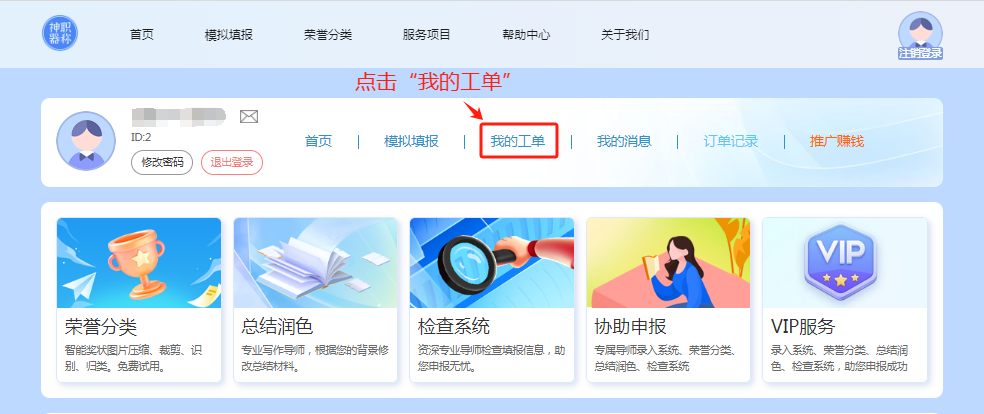This screenshot has width=984, height=414.
Task: Click the red 退出登录 button
Action: coord(232,162)
